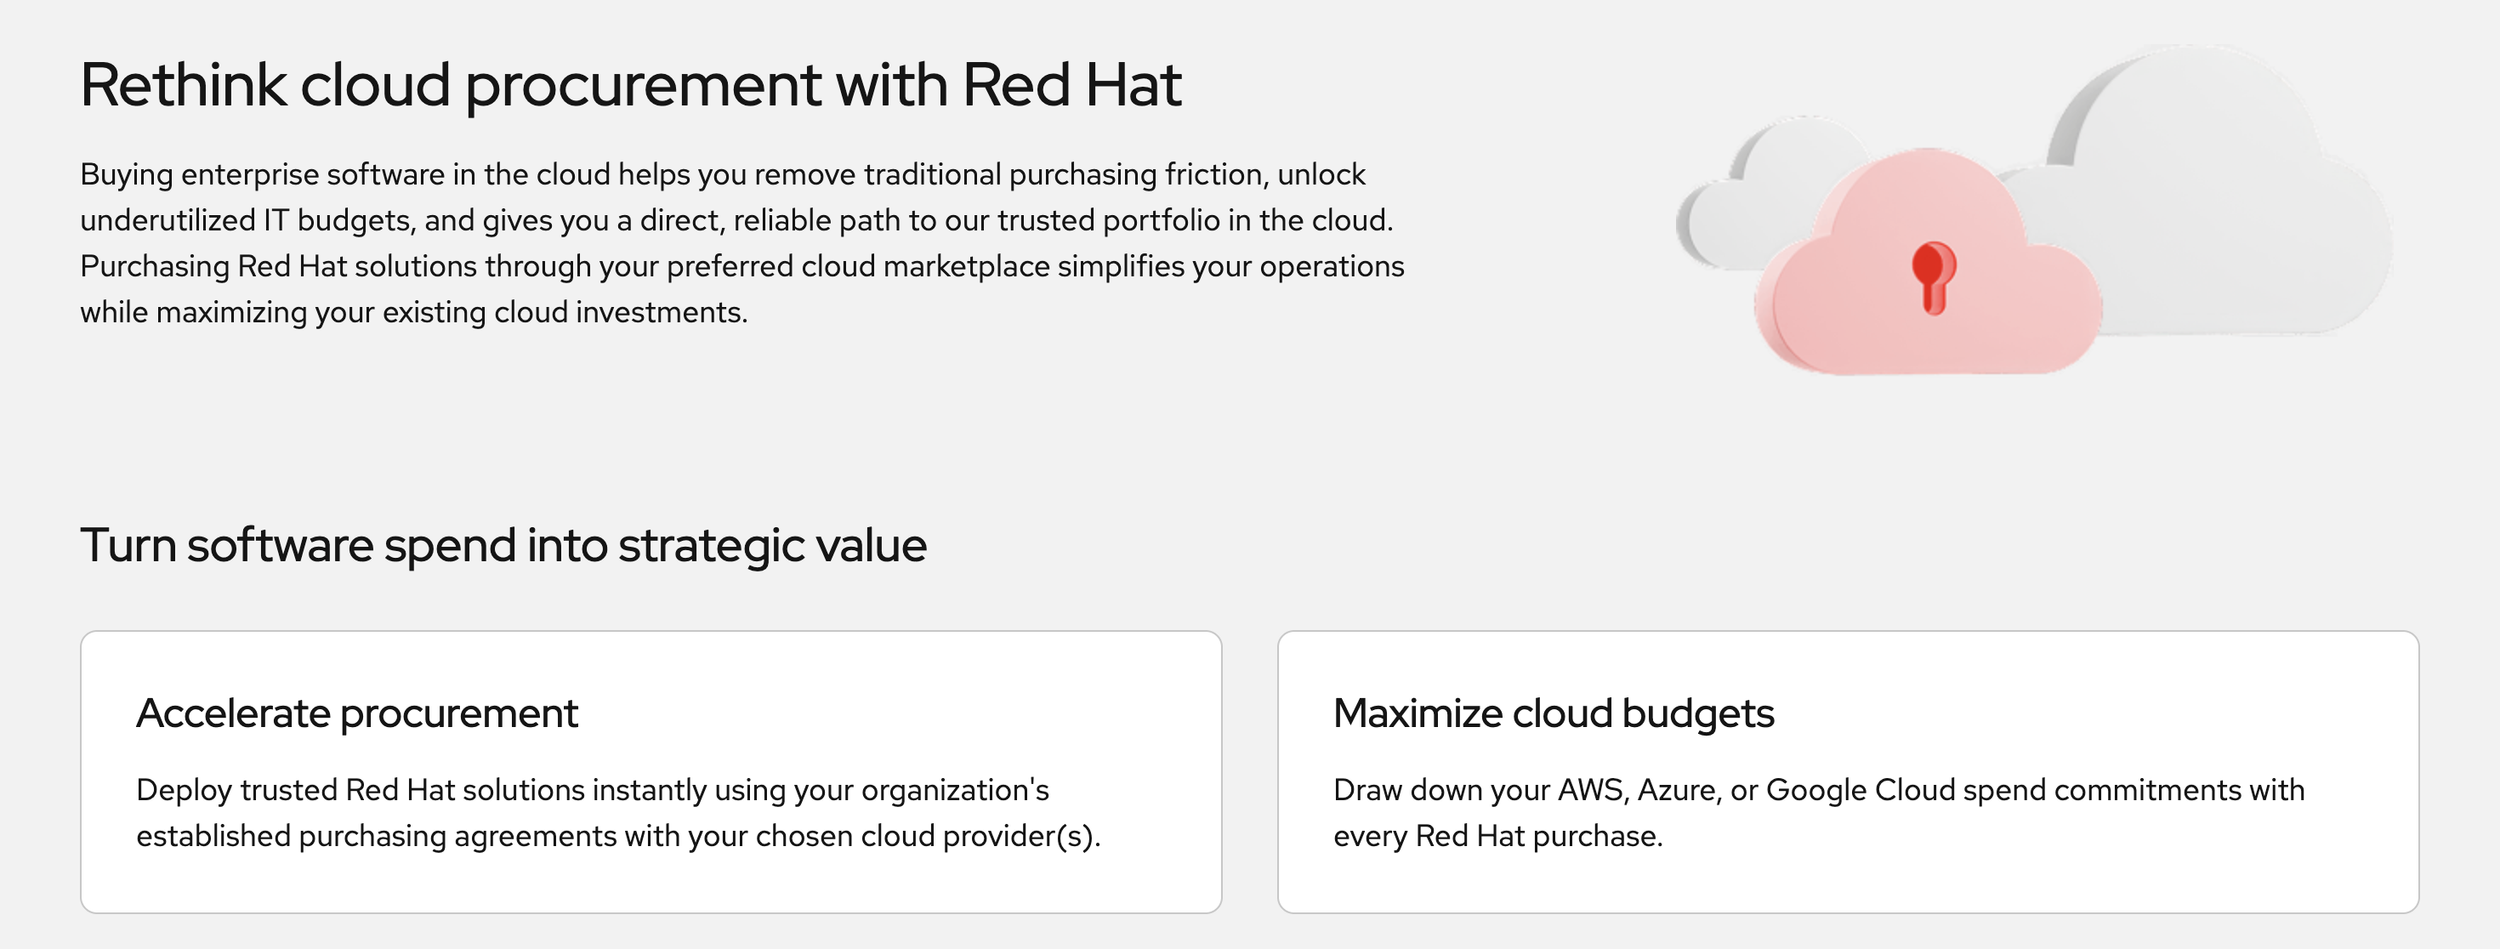Select the "Accelerate procurement" card title
Screen dimensions: 2500x949
tap(357, 715)
